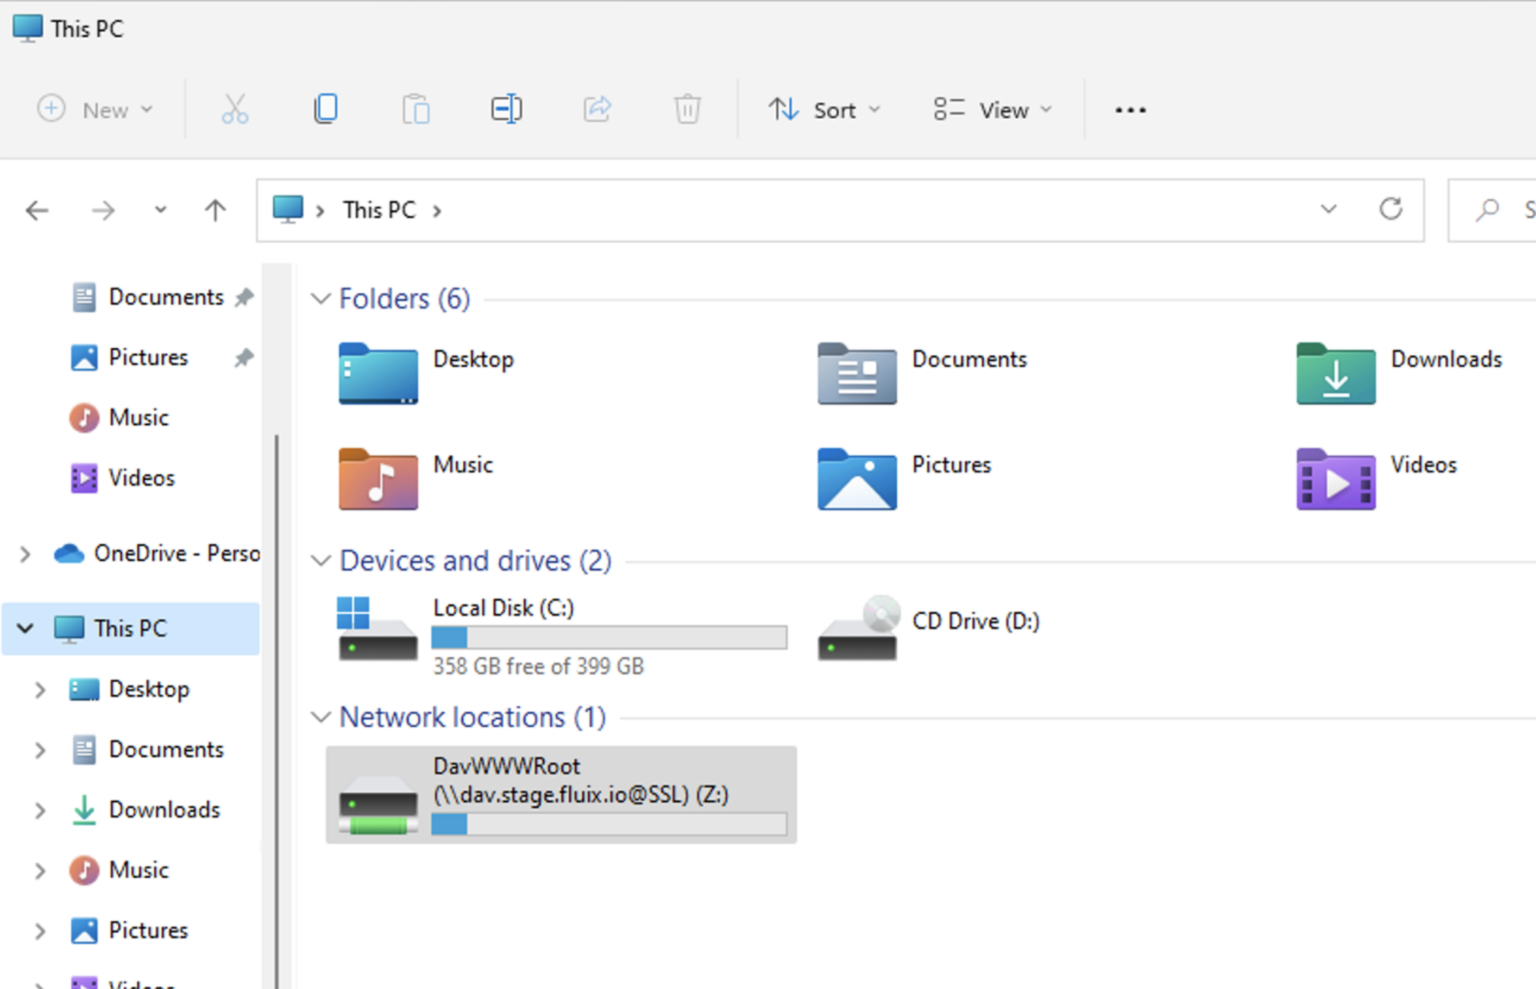Screen dimensions: 1536x989
Task: Click the Share icon in the toolbar
Action: 597,109
